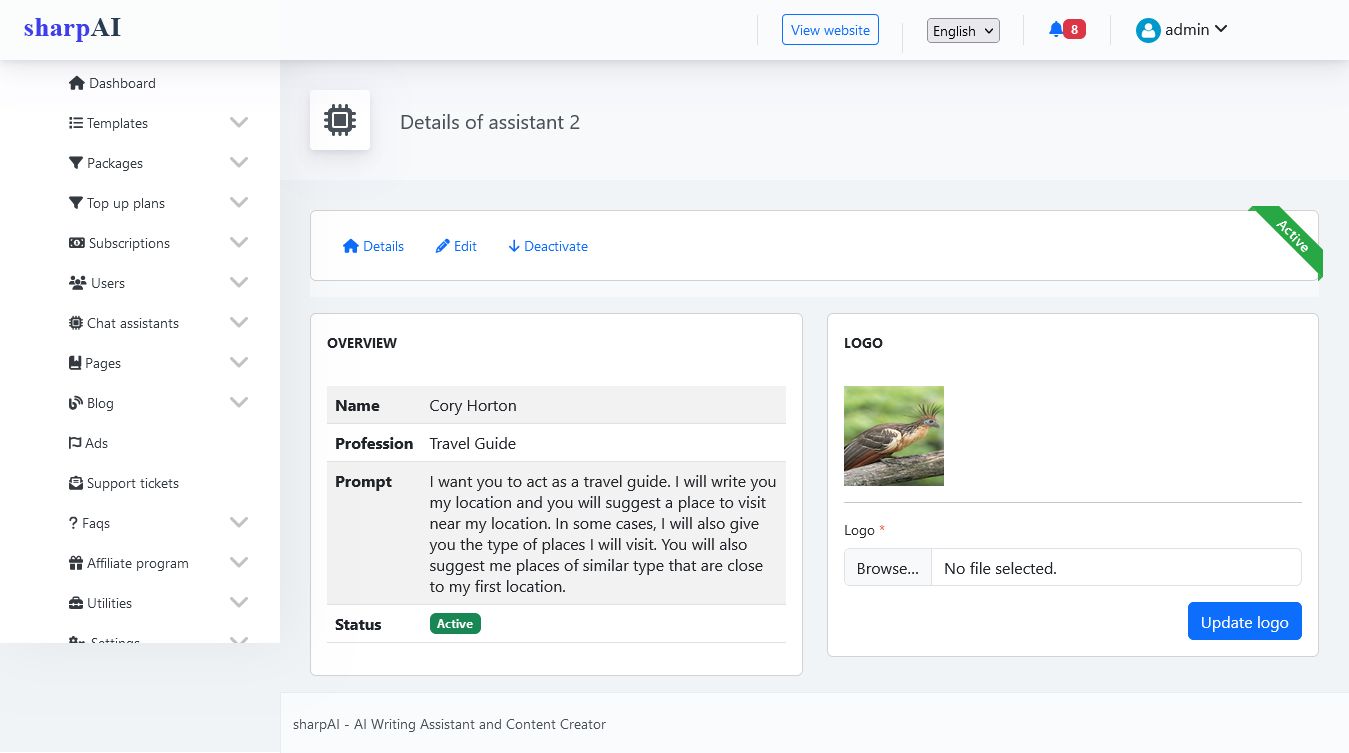The height and width of the screenshot is (753, 1349).
Task: Click the Users group icon in sidebar
Action: coord(77,283)
